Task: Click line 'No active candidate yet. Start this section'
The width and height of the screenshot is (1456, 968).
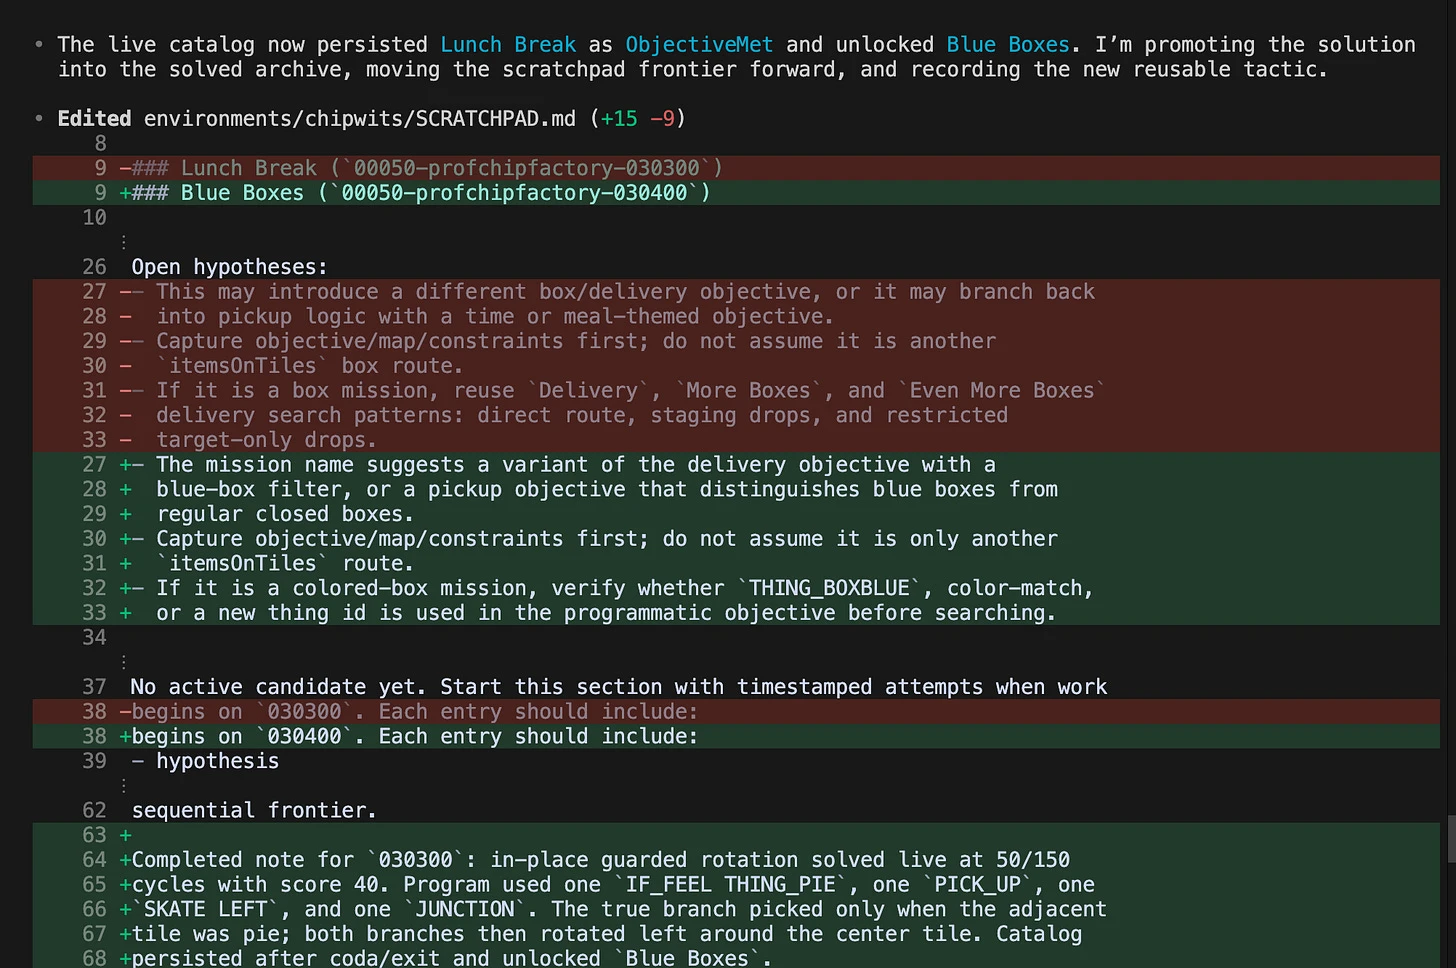Action: pos(619,687)
